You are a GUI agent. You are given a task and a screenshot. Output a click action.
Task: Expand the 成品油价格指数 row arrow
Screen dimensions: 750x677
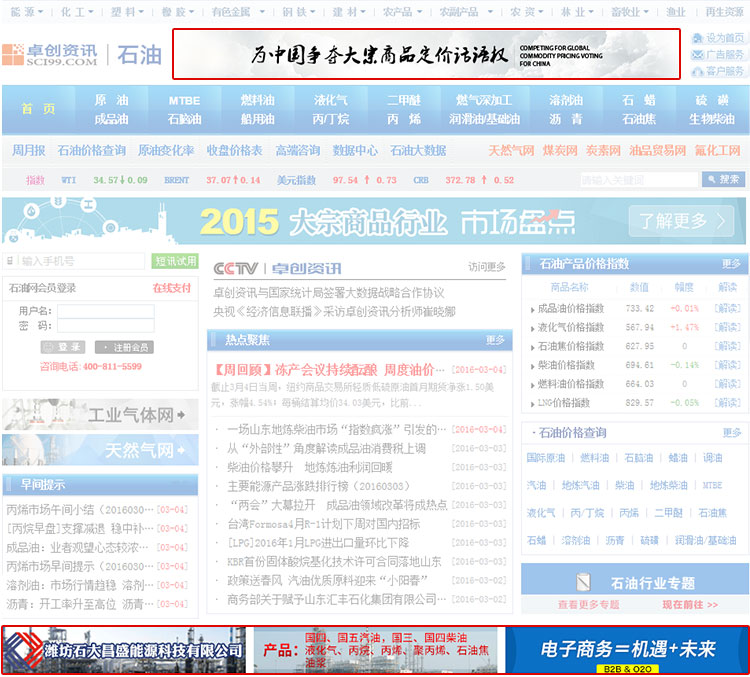click(x=531, y=309)
